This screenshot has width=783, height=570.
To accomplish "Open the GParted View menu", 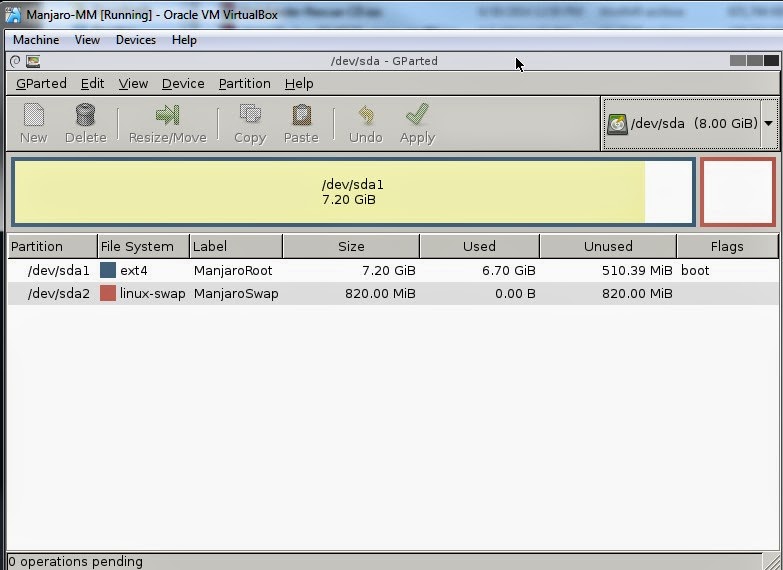I will [133, 83].
